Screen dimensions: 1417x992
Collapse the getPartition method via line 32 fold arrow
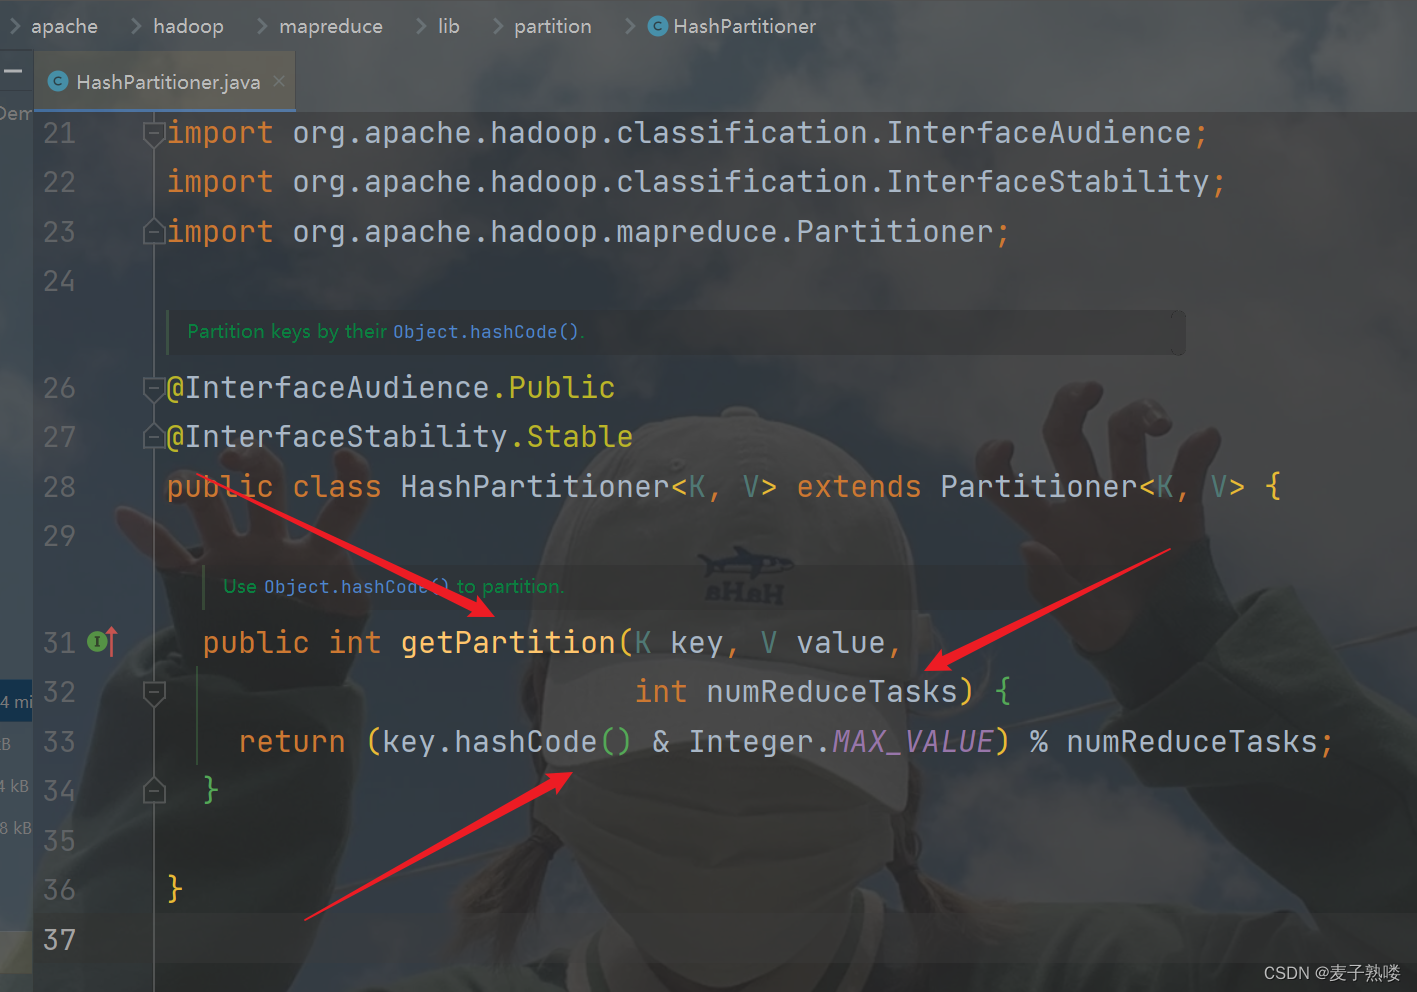click(153, 691)
